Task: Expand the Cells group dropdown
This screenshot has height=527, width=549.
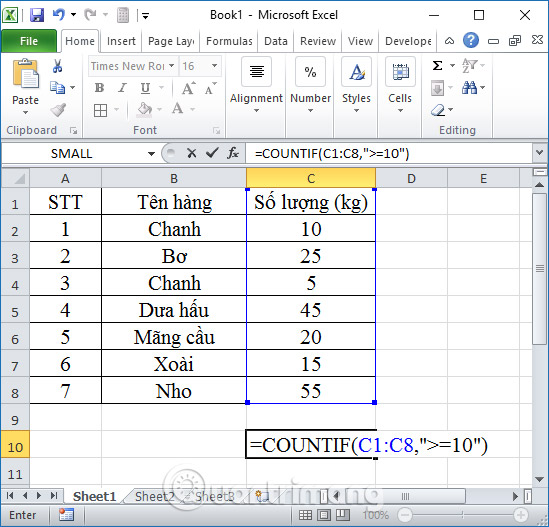Action: click(x=400, y=111)
